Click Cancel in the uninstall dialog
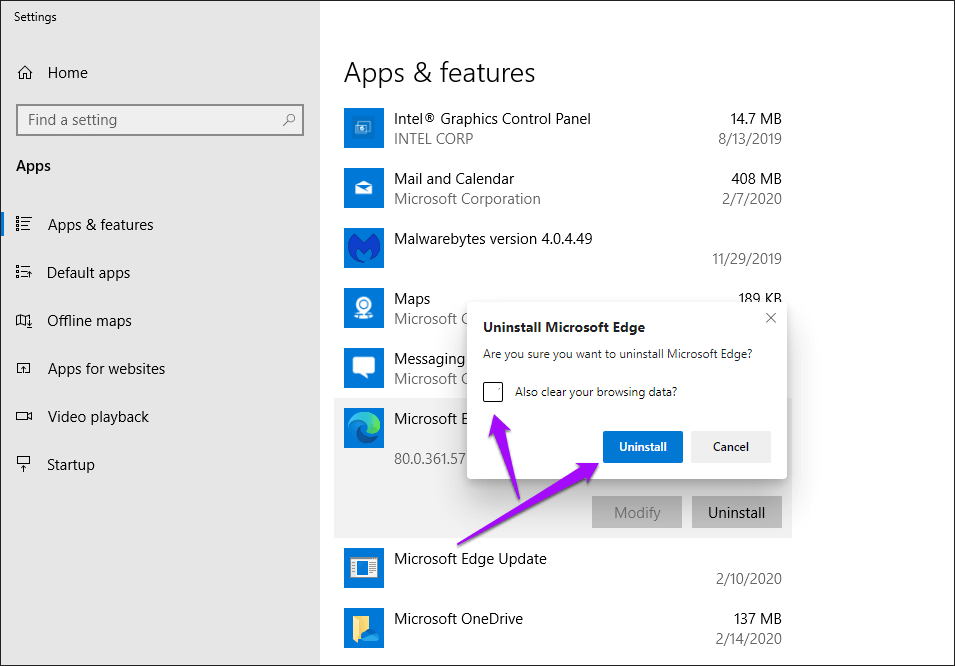Image resolution: width=955 pixels, height=666 pixels. [x=731, y=447]
